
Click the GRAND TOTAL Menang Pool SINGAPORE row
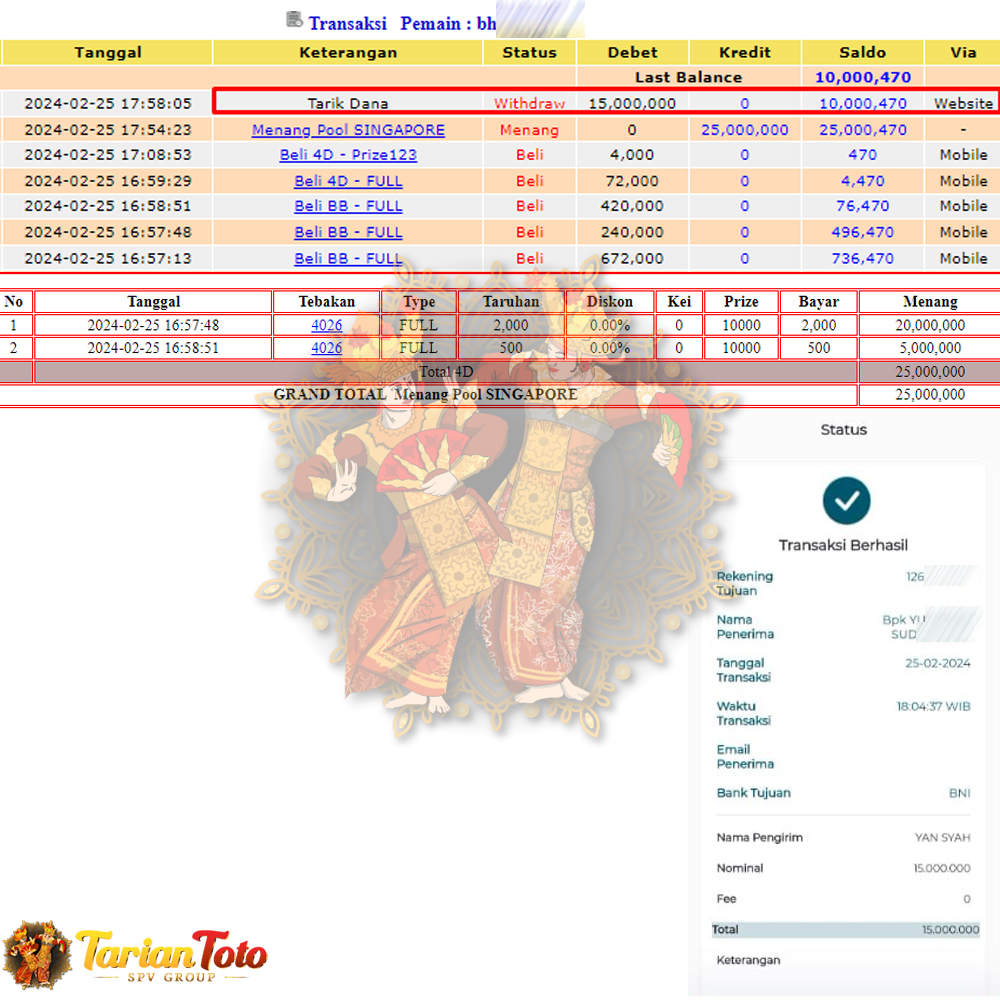pyautogui.click(x=426, y=395)
